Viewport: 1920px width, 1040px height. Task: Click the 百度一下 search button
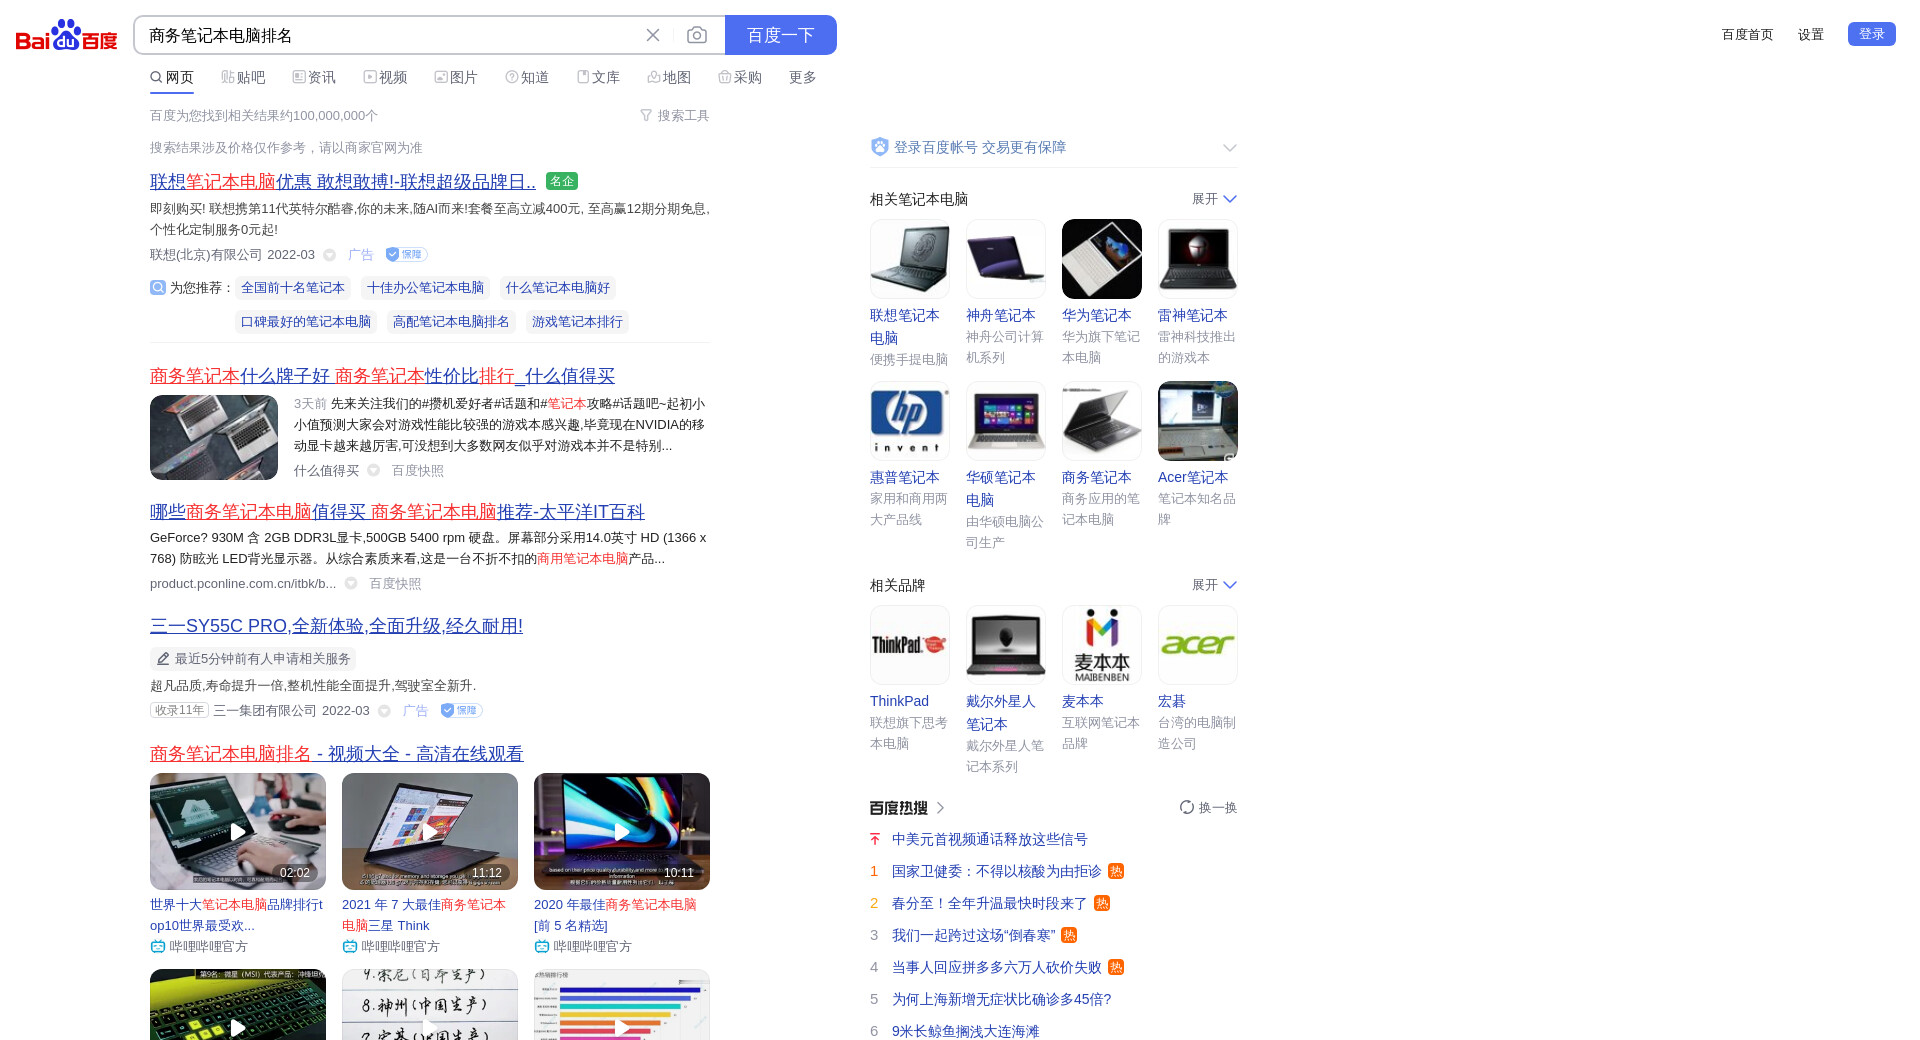coord(780,35)
